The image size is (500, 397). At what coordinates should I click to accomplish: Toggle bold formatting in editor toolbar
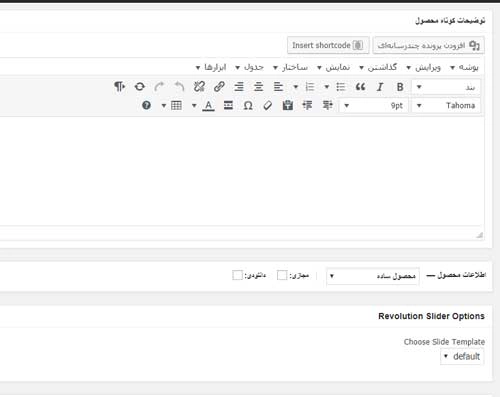point(400,87)
